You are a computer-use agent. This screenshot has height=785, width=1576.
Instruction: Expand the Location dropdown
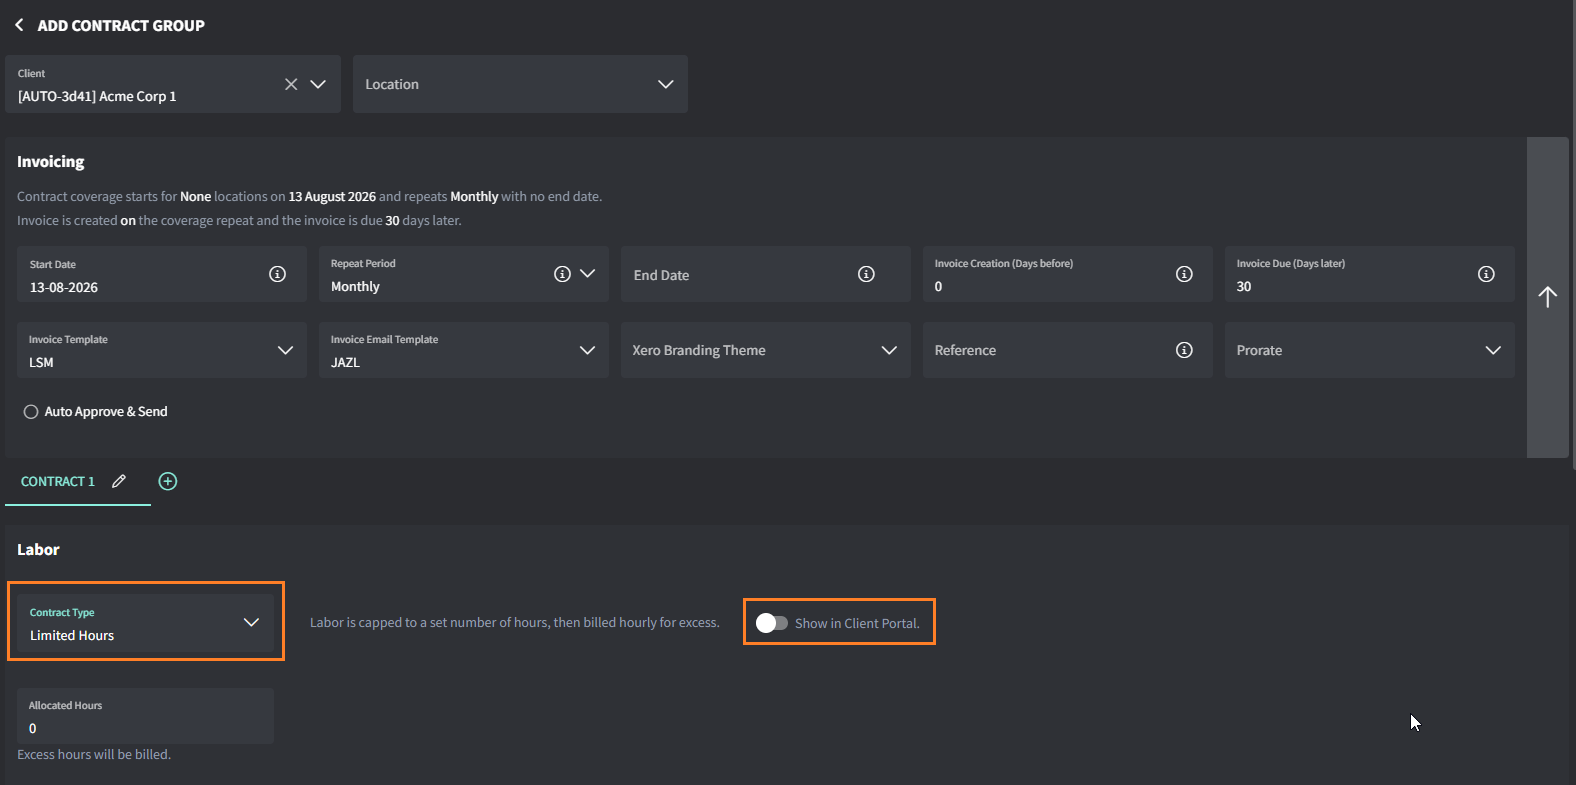coord(520,84)
